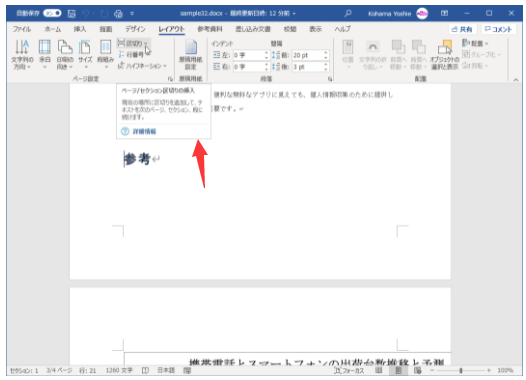
Task: Enable Focus (フォーカス) mode
Action: pyautogui.click(x=349, y=370)
